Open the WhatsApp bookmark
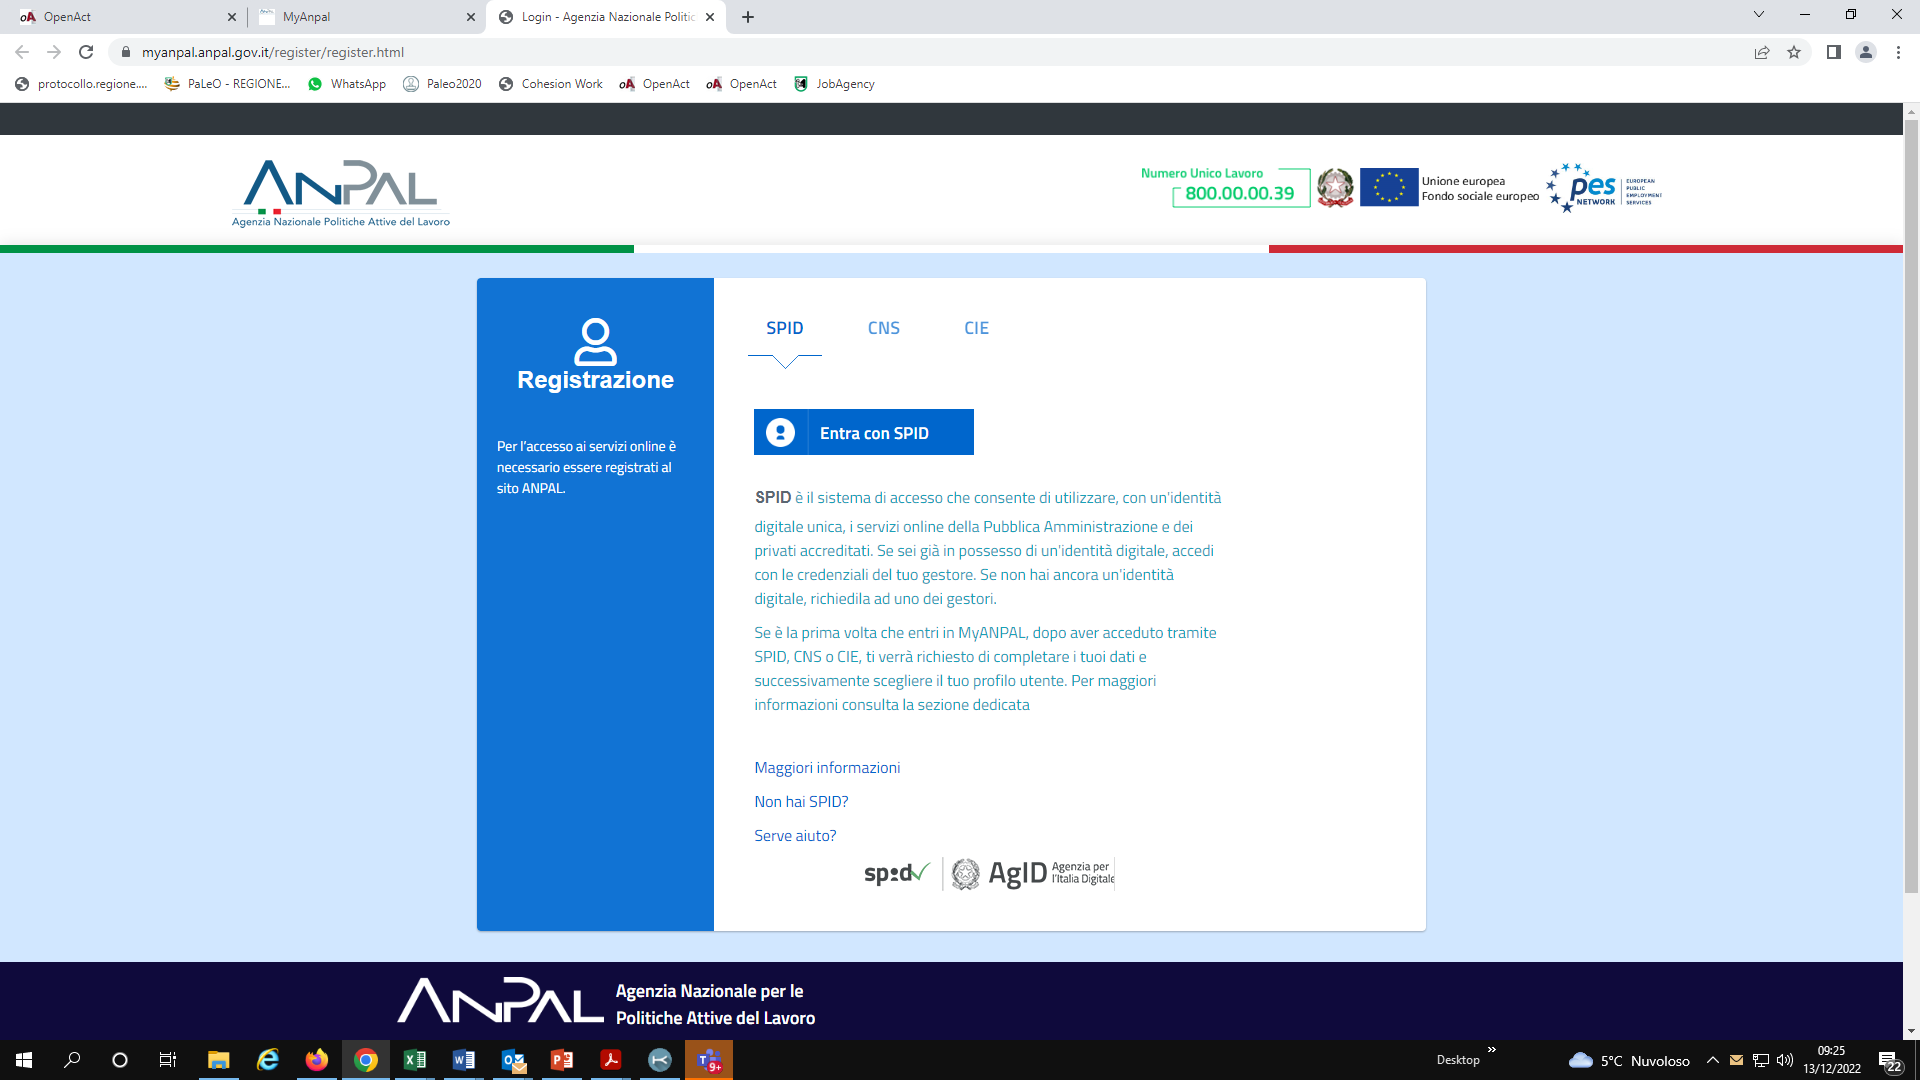Screen dimensions: 1920x1080 click(347, 84)
